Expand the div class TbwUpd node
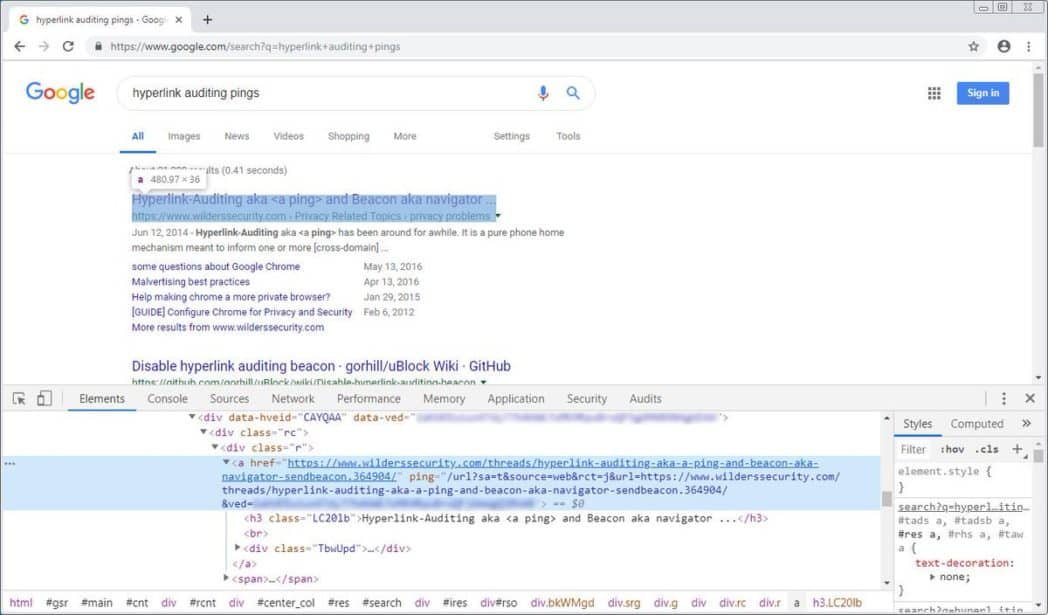The width and height of the screenshot is (1048, 615). tap(237, 548)
